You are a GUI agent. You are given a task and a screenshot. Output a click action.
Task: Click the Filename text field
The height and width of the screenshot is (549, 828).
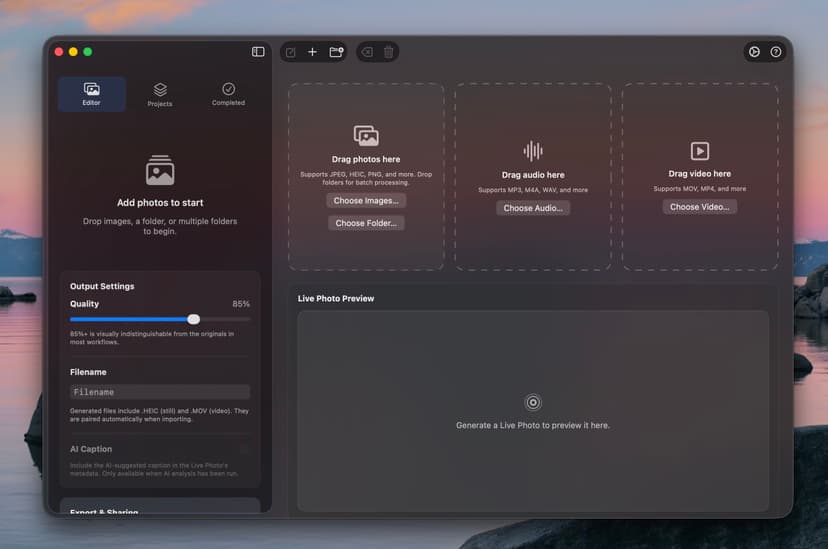click(160, 392)
